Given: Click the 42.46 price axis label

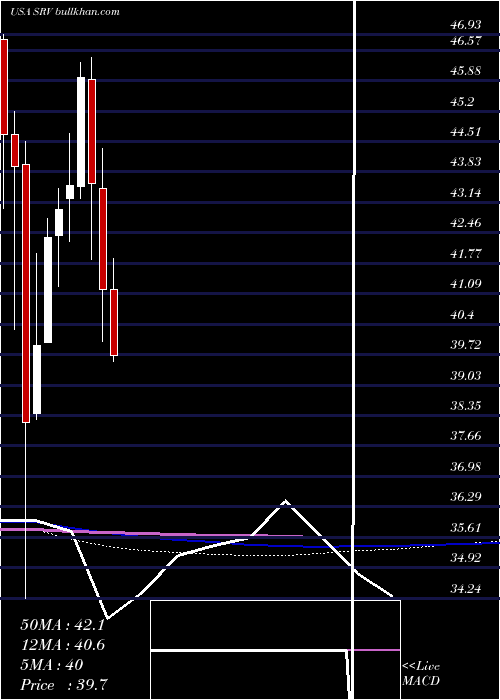Looking at the screenshot, I should click(465, 223).
